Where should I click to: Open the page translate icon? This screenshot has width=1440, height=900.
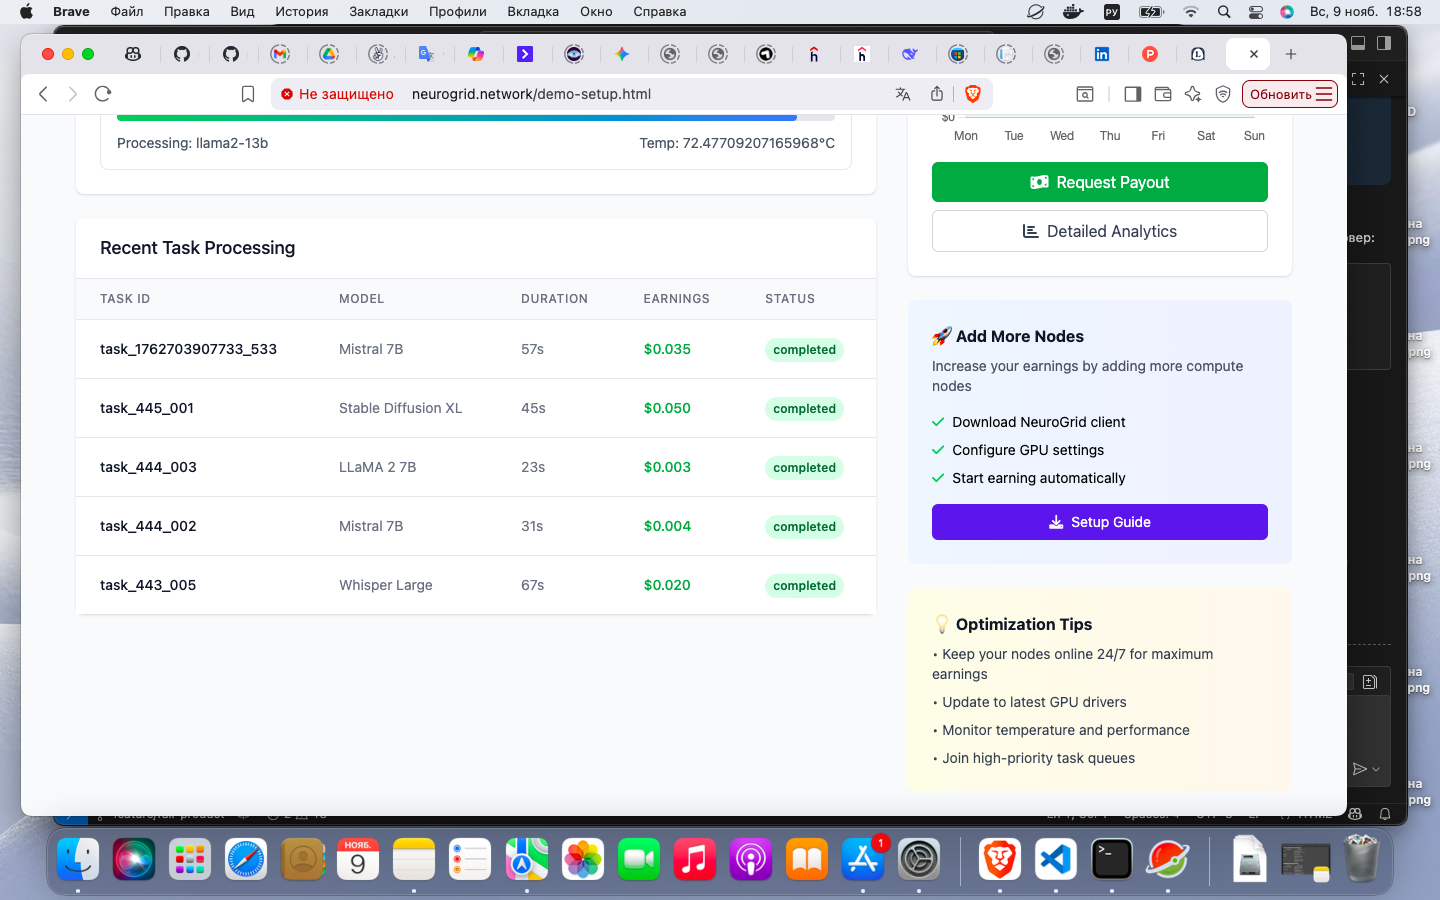(x=903, y=94)
